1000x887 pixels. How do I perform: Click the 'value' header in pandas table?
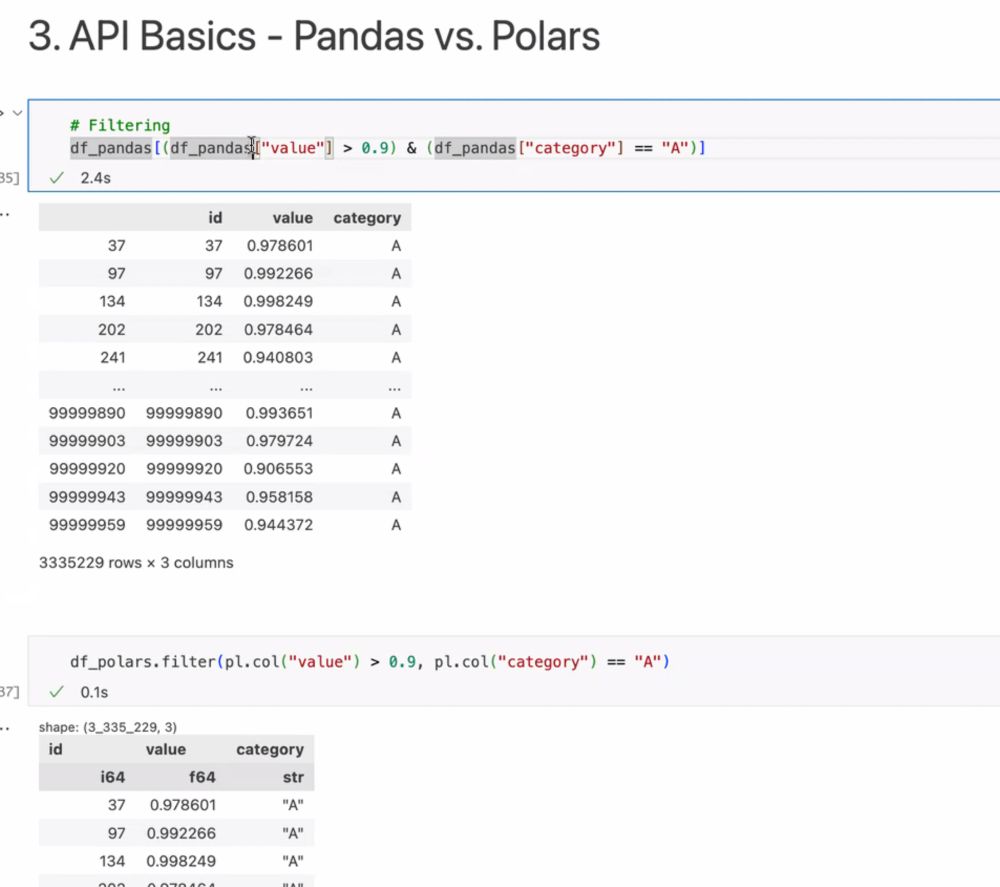pyautogui.click(x=293, y=218)
